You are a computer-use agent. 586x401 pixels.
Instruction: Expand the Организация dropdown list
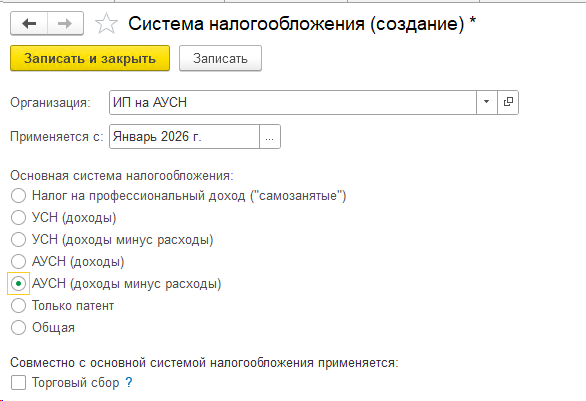(x=487, y=102)
